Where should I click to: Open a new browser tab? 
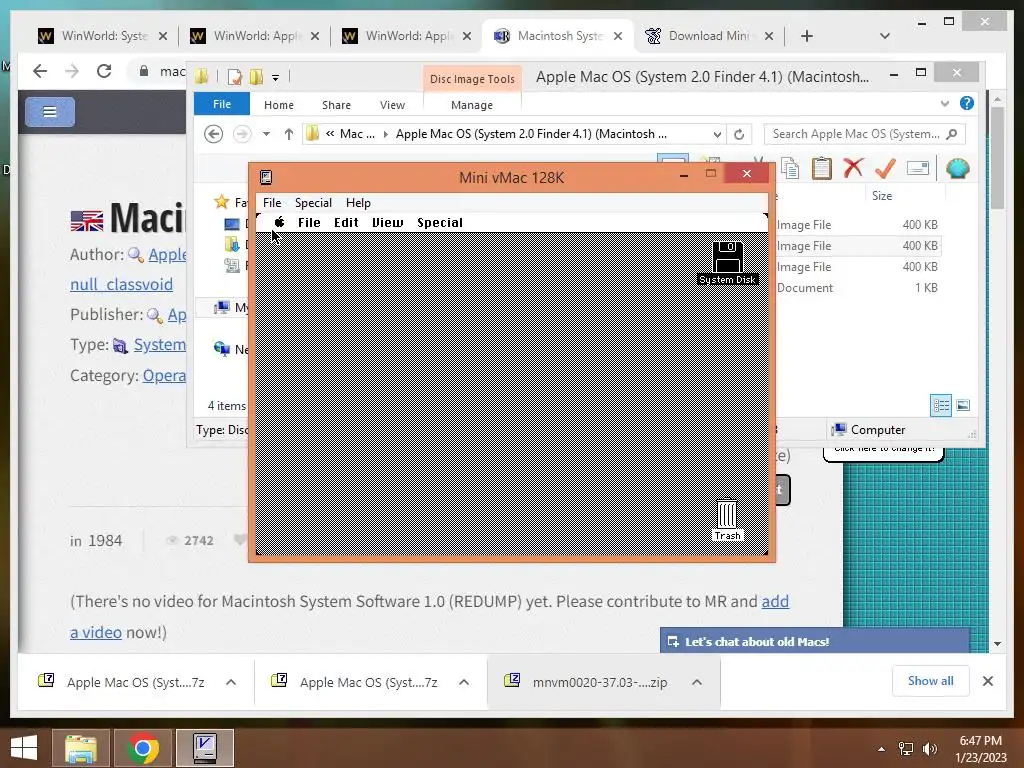coord(807,36)
